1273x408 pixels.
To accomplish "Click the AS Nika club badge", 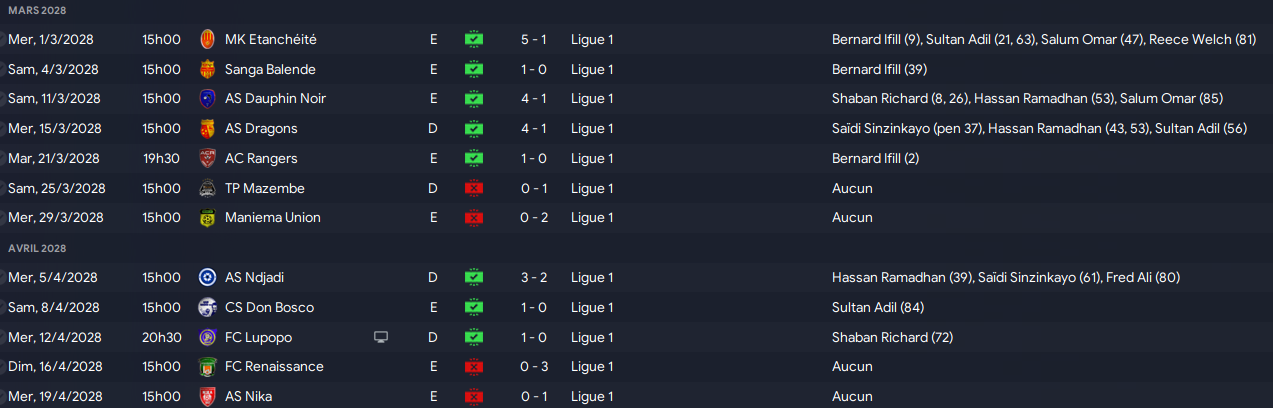I will 207,396.
